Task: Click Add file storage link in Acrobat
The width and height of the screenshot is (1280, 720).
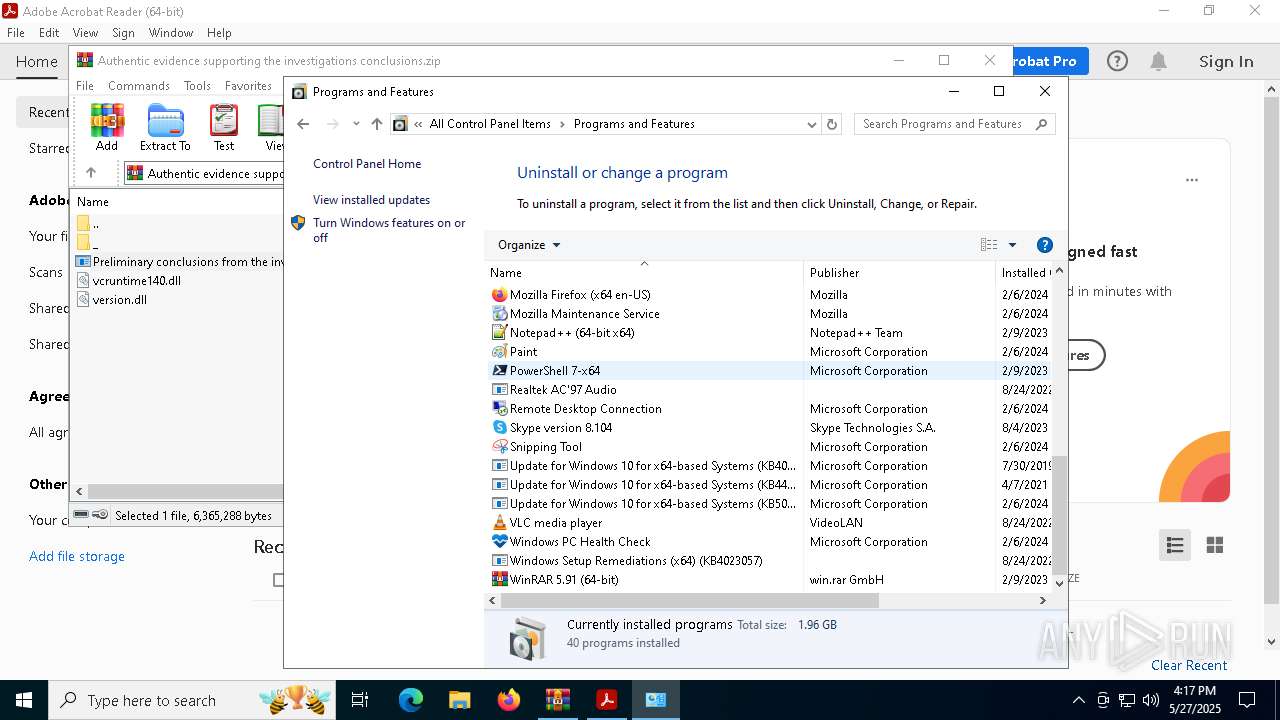Action: pos(77,556)
